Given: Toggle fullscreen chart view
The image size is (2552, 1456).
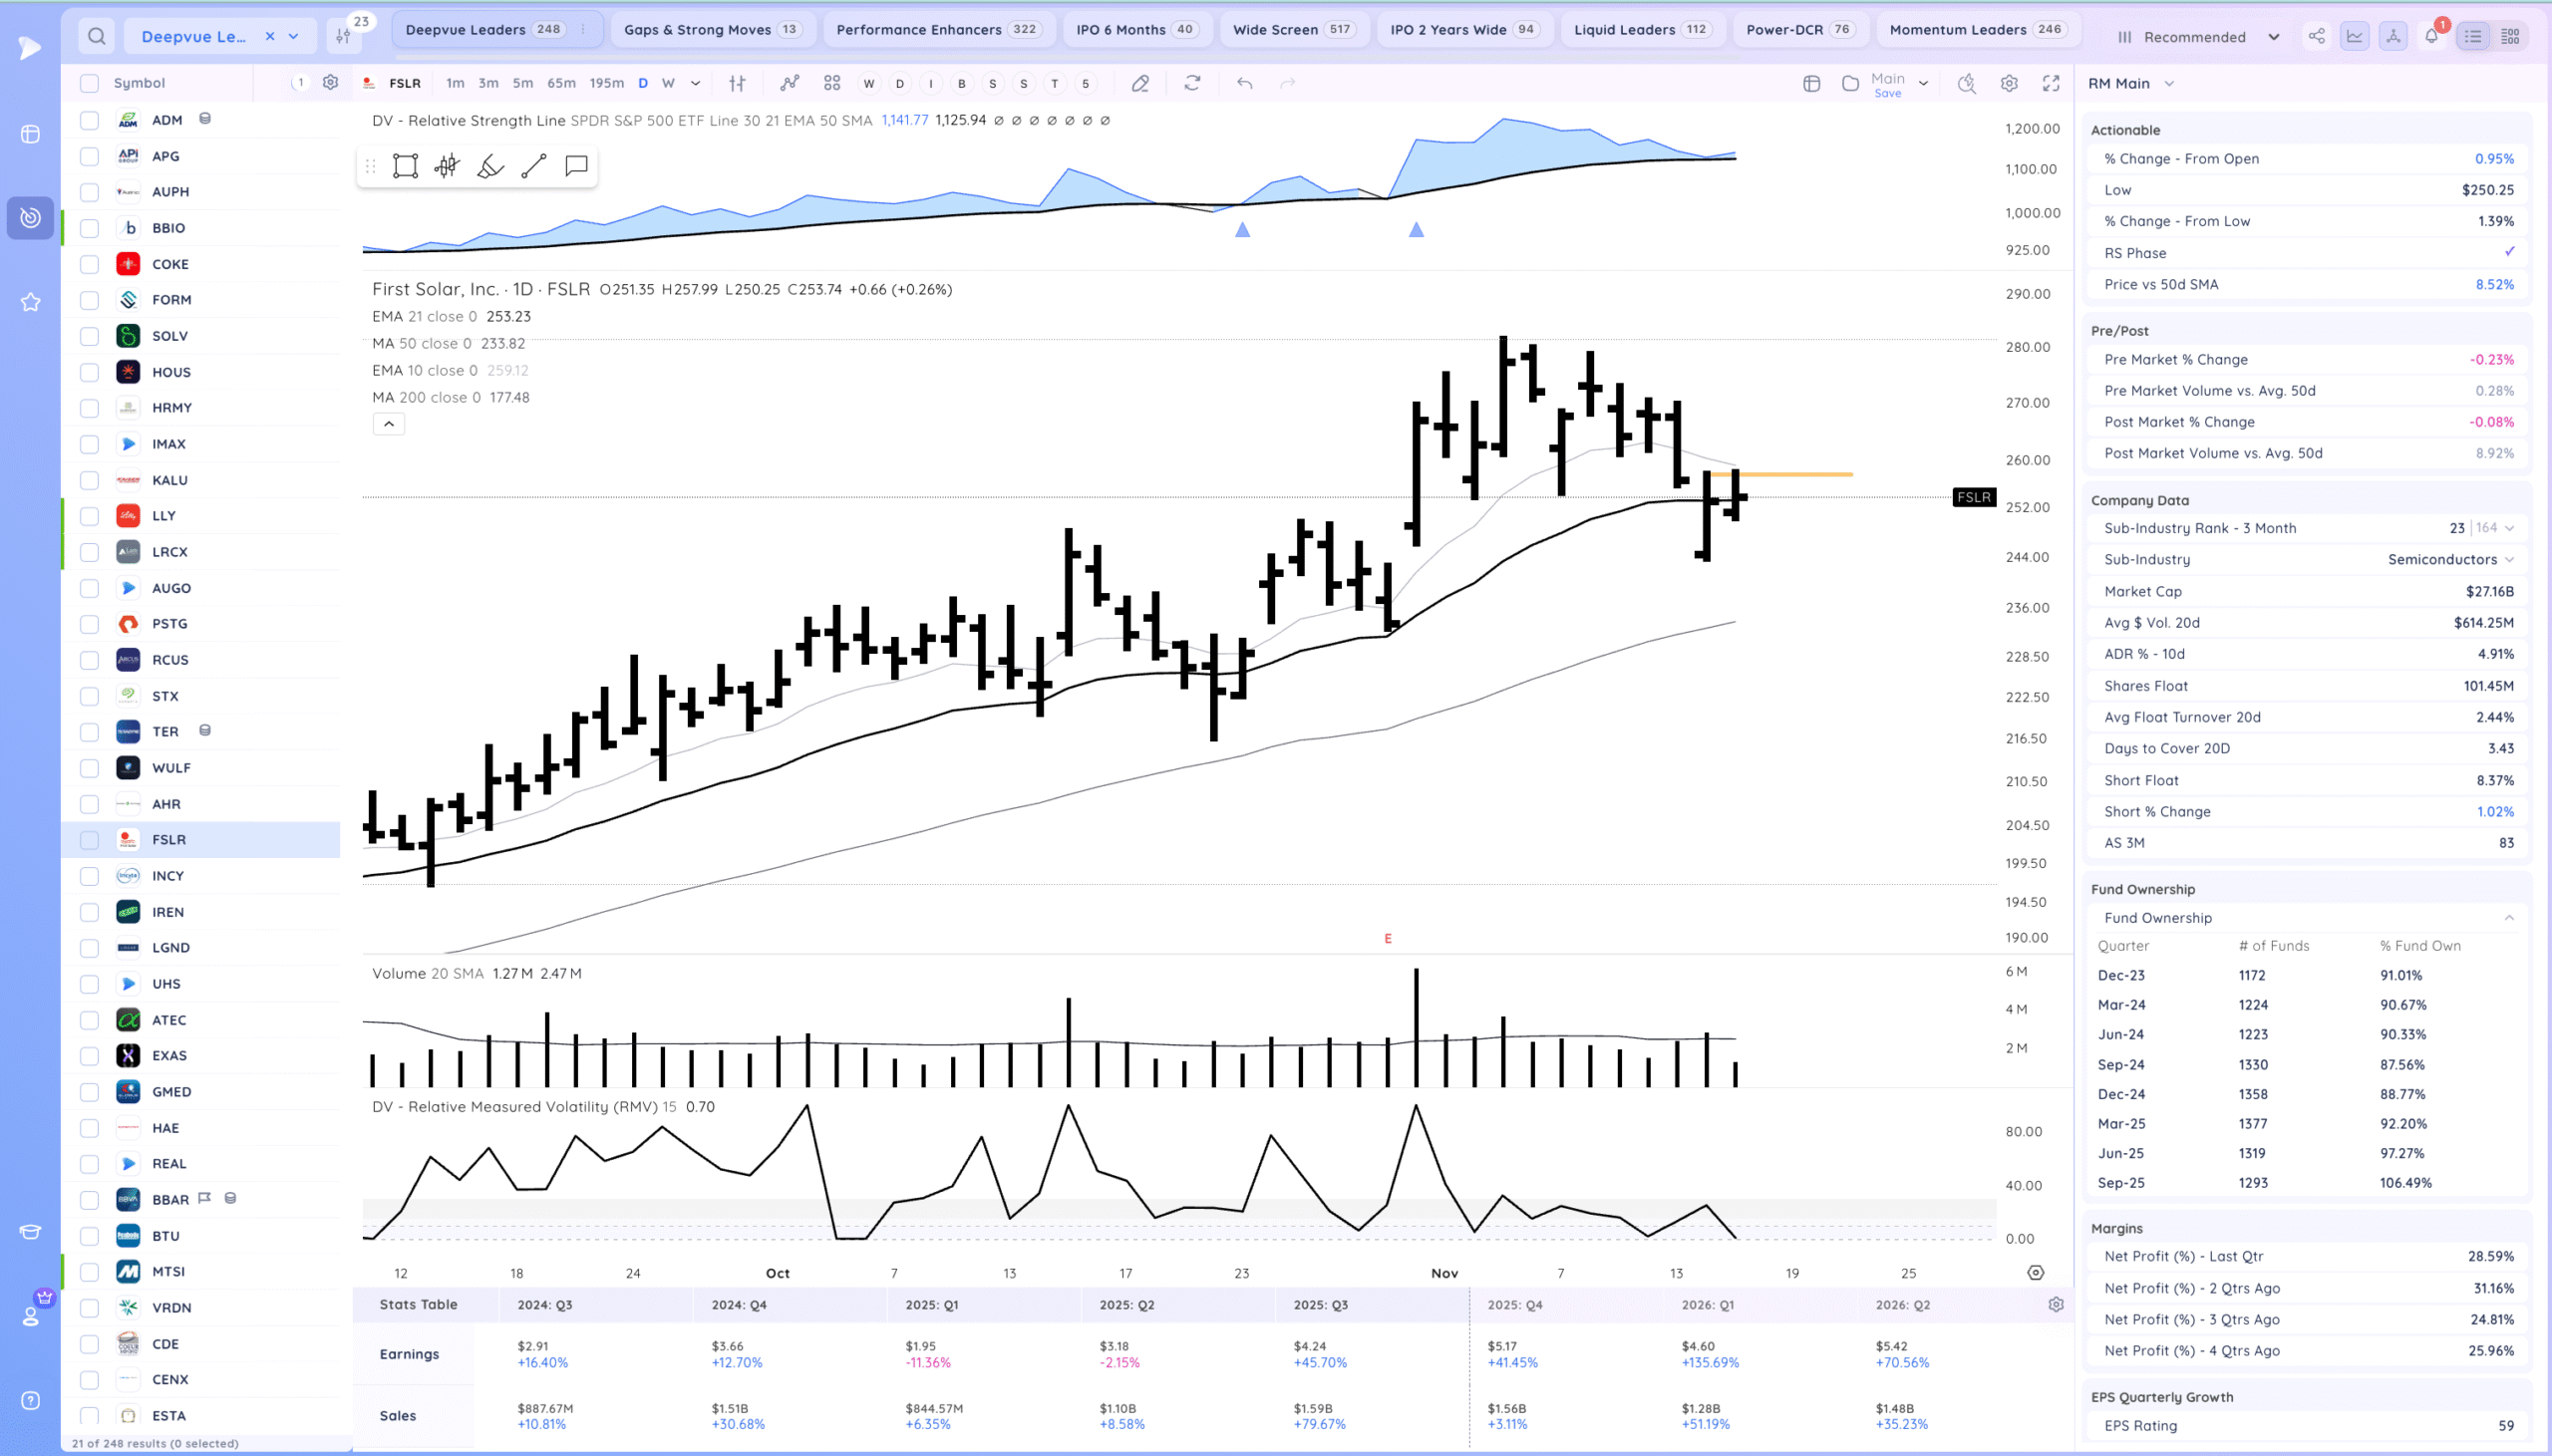Looking at the screenshot, I should point(2051,84).
